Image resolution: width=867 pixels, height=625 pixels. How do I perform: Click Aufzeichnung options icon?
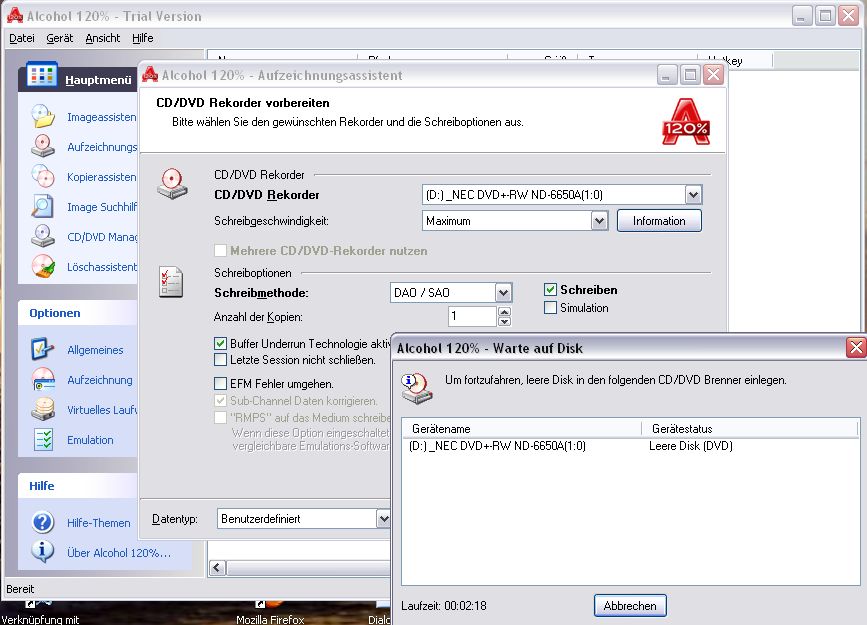pos(43,379)
